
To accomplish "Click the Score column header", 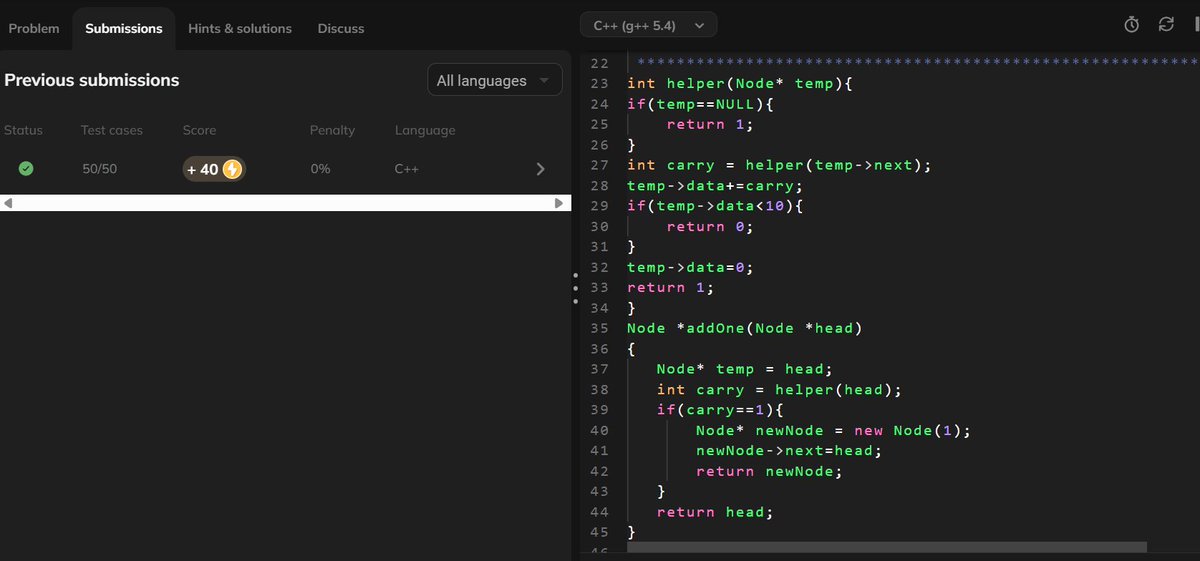I will tap(199, 130).
